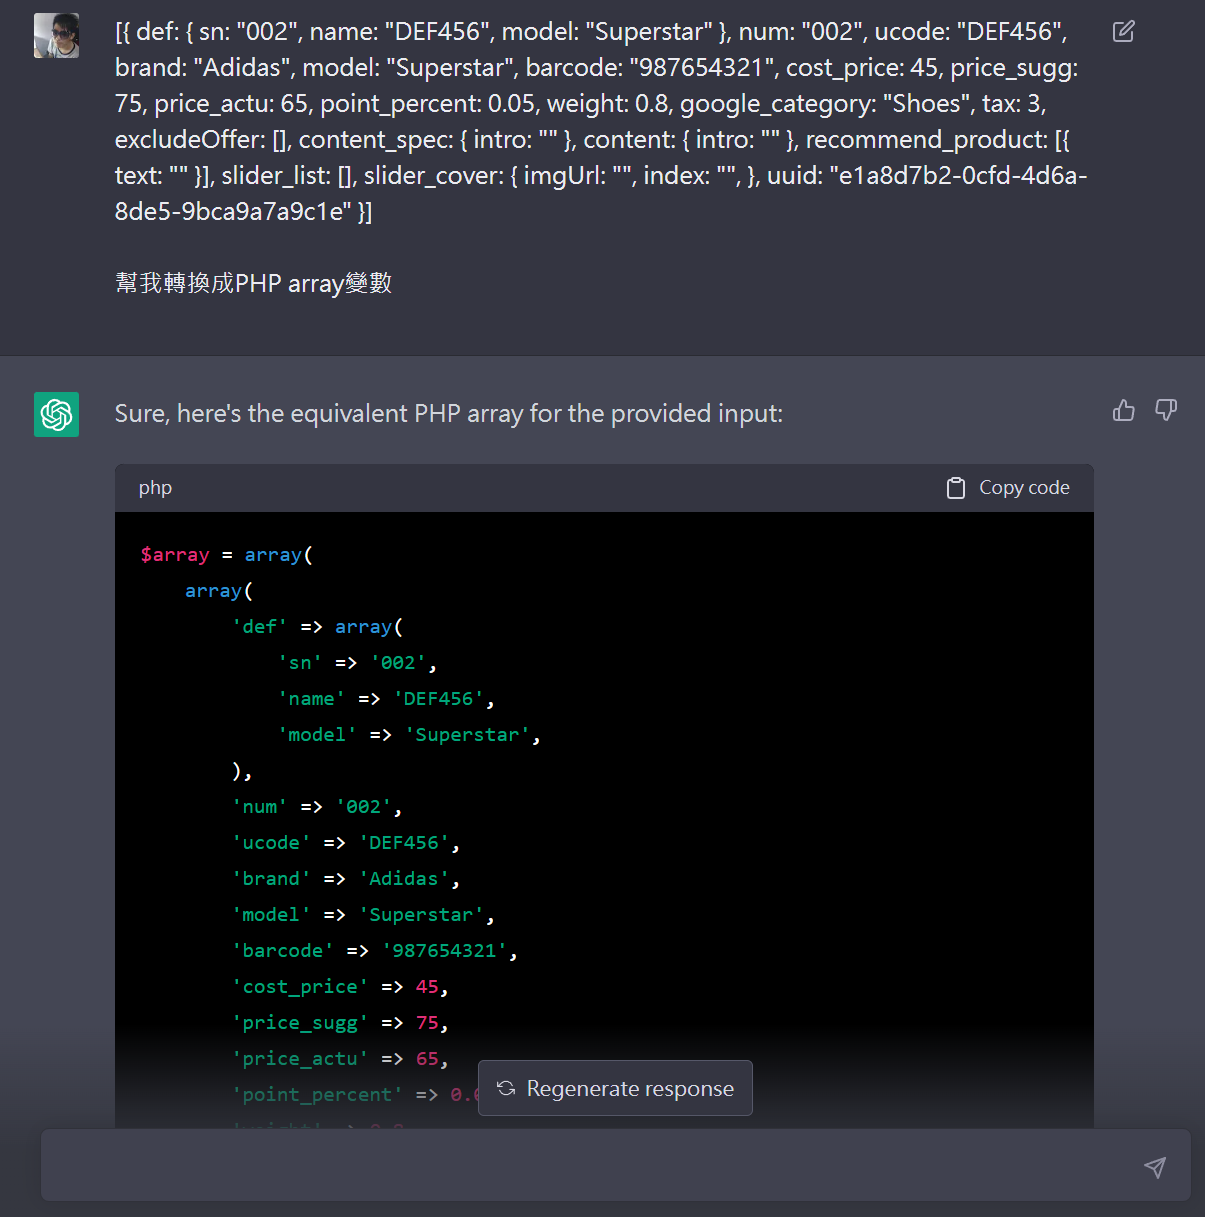This screenshot has width=1205, height=1217.
Task: Click the 'brand' => 'Adidas' code line
Action: tap(346, 879)
